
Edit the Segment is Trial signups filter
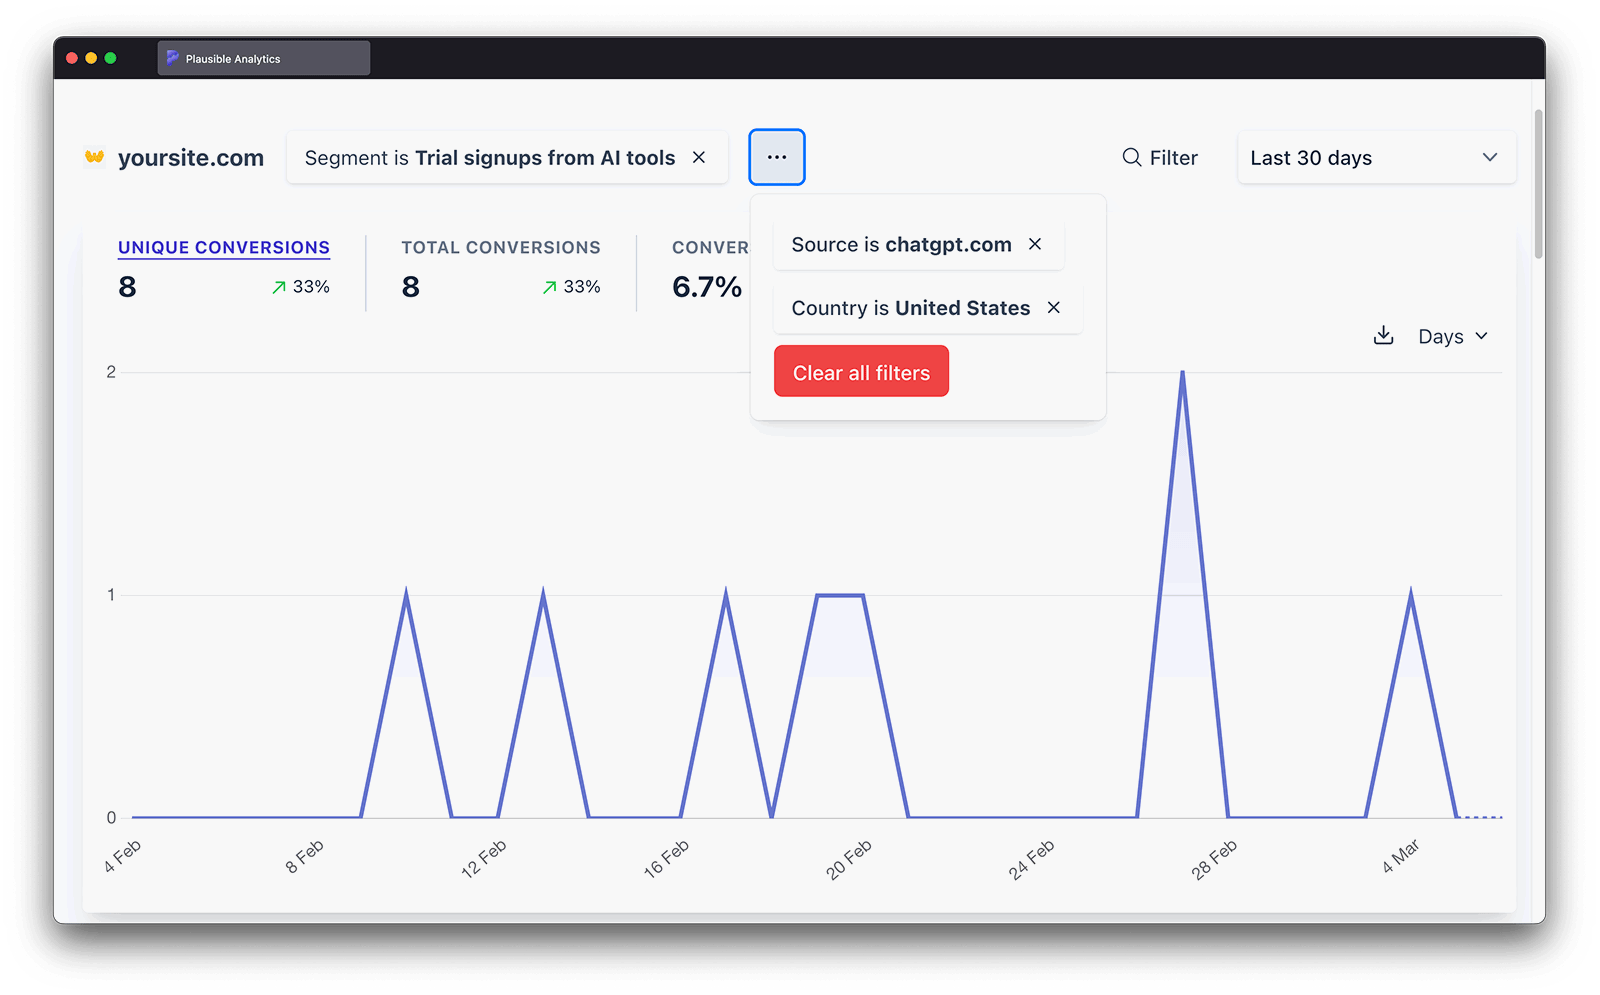tap(489, 158)
